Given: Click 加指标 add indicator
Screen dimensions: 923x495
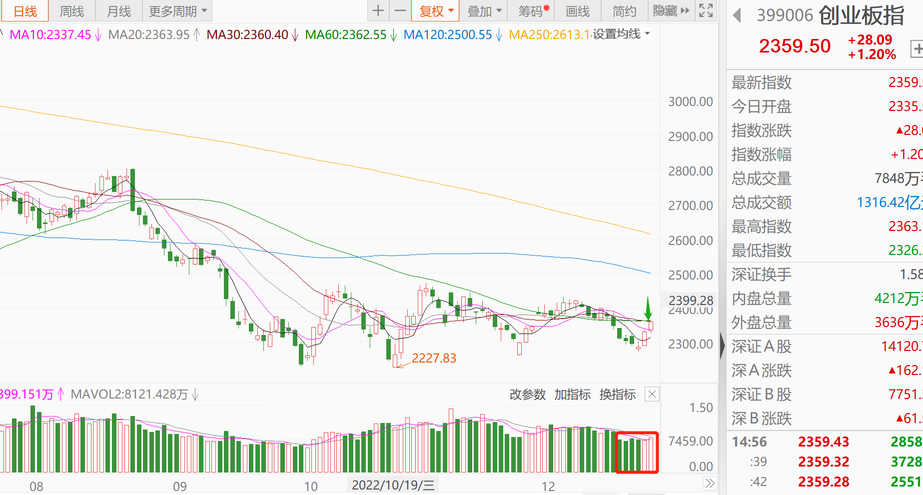Looking at the screenshot, I should pyautogui.click(x=572, y=394).
